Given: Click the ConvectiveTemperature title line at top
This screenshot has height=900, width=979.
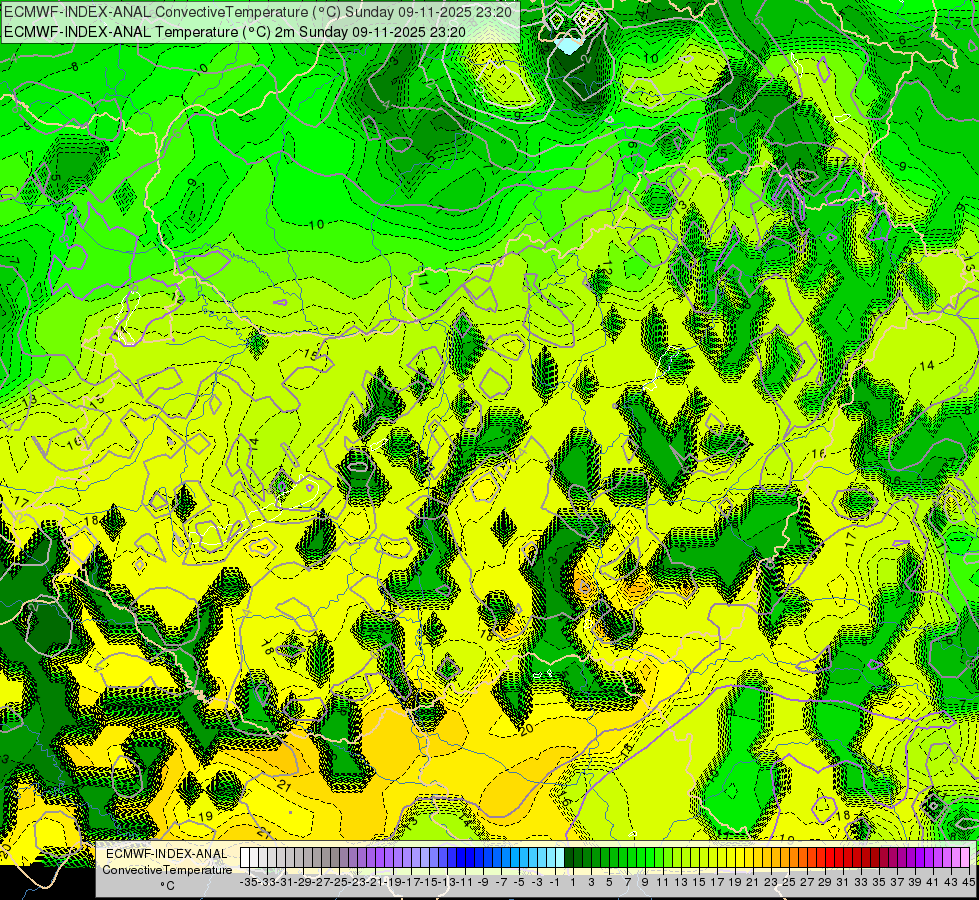Looking at the screenshot, I should pos(258,12).
